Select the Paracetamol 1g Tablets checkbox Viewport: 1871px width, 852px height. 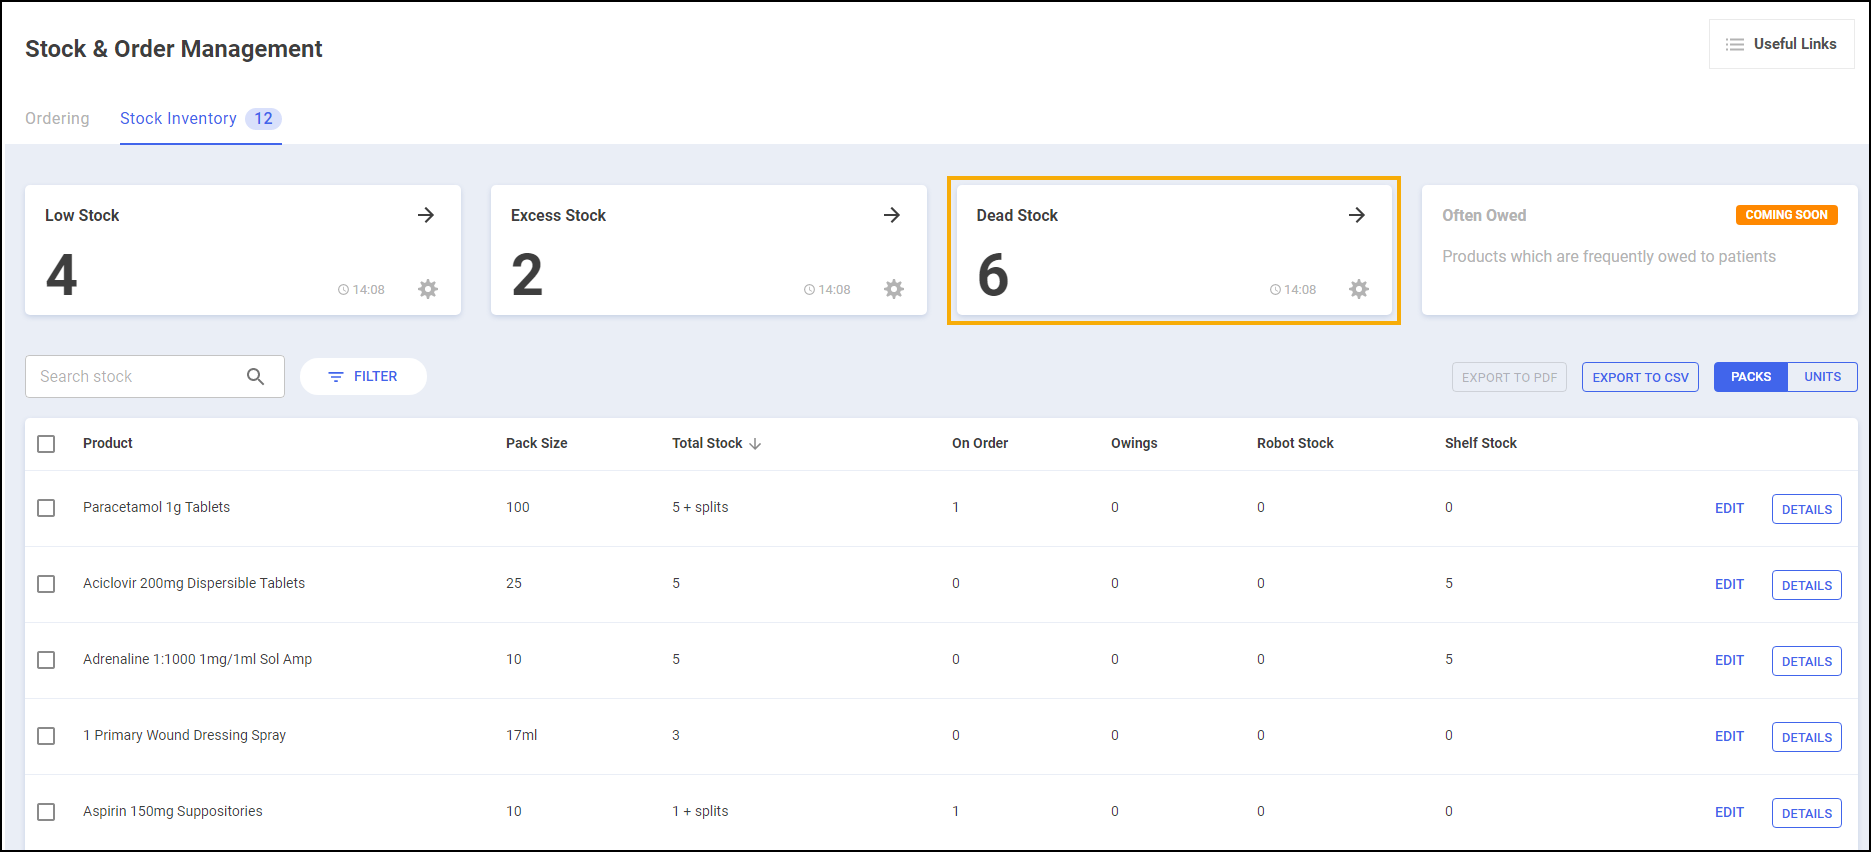click(46, 508)
